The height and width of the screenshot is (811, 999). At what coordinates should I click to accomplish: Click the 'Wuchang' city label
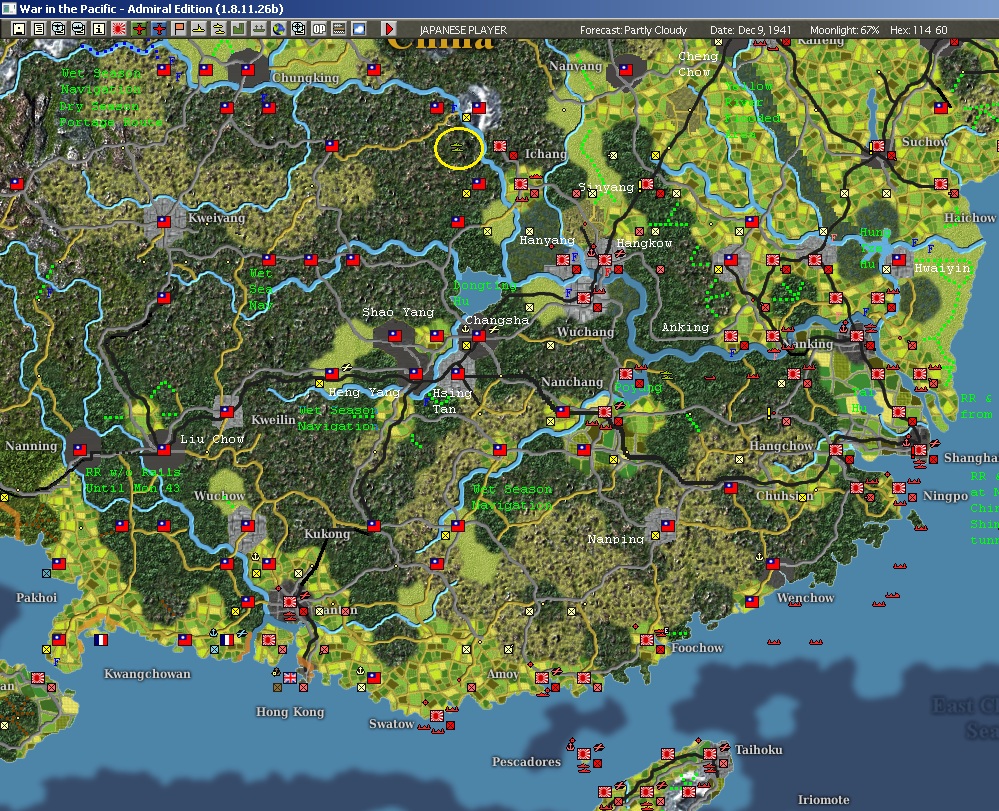585,332
